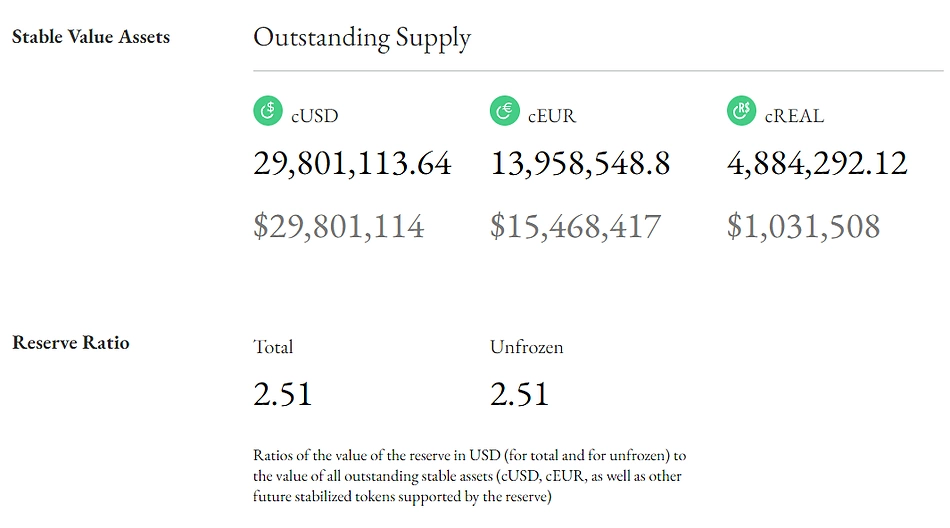Click the cREAL dollar value $1,031,508
Image resolution: width=950 pixels, height=528 pixels.
(803, 227)
